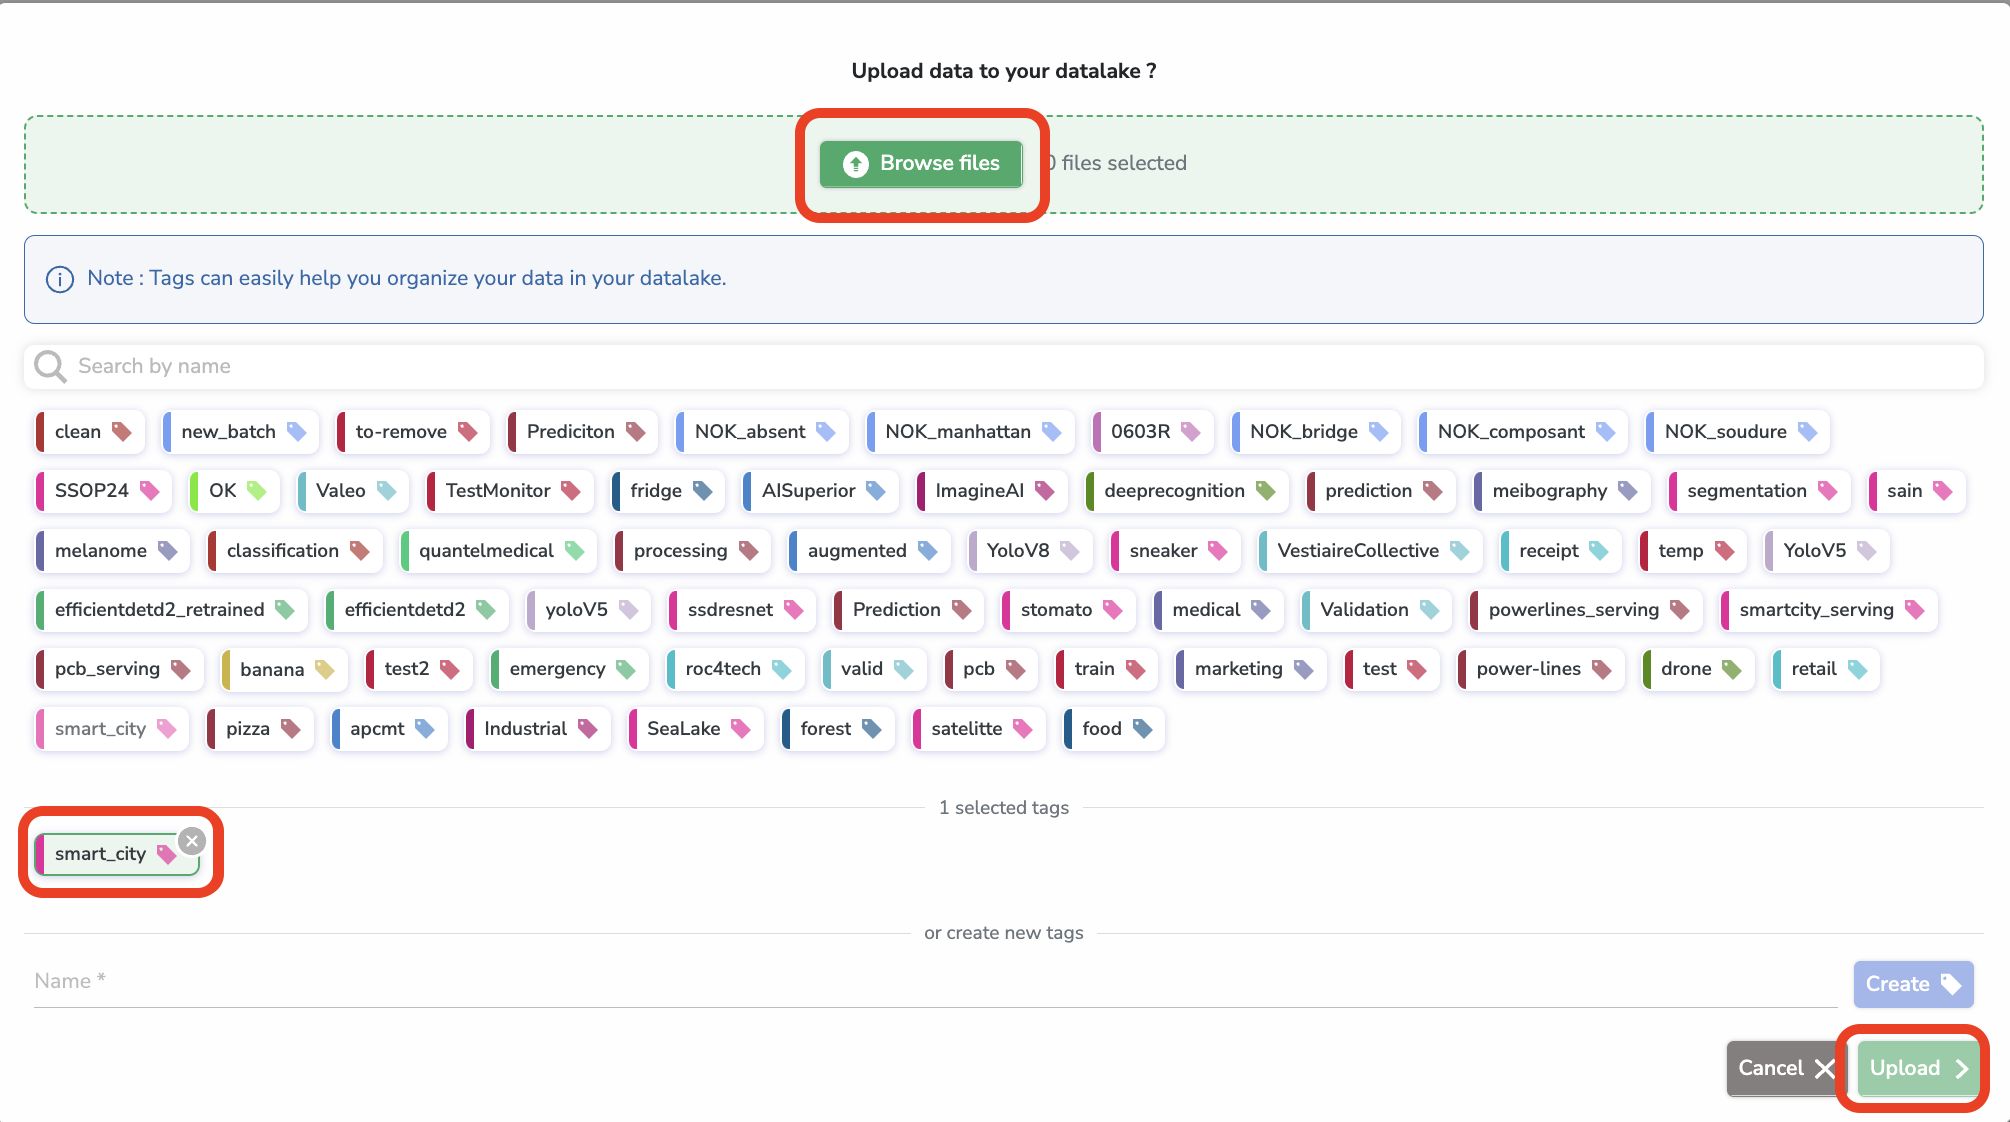Click the upload arrow icon in Browse files
The width and height of the screenshot is (2010, 1122).
pos(855,164)
